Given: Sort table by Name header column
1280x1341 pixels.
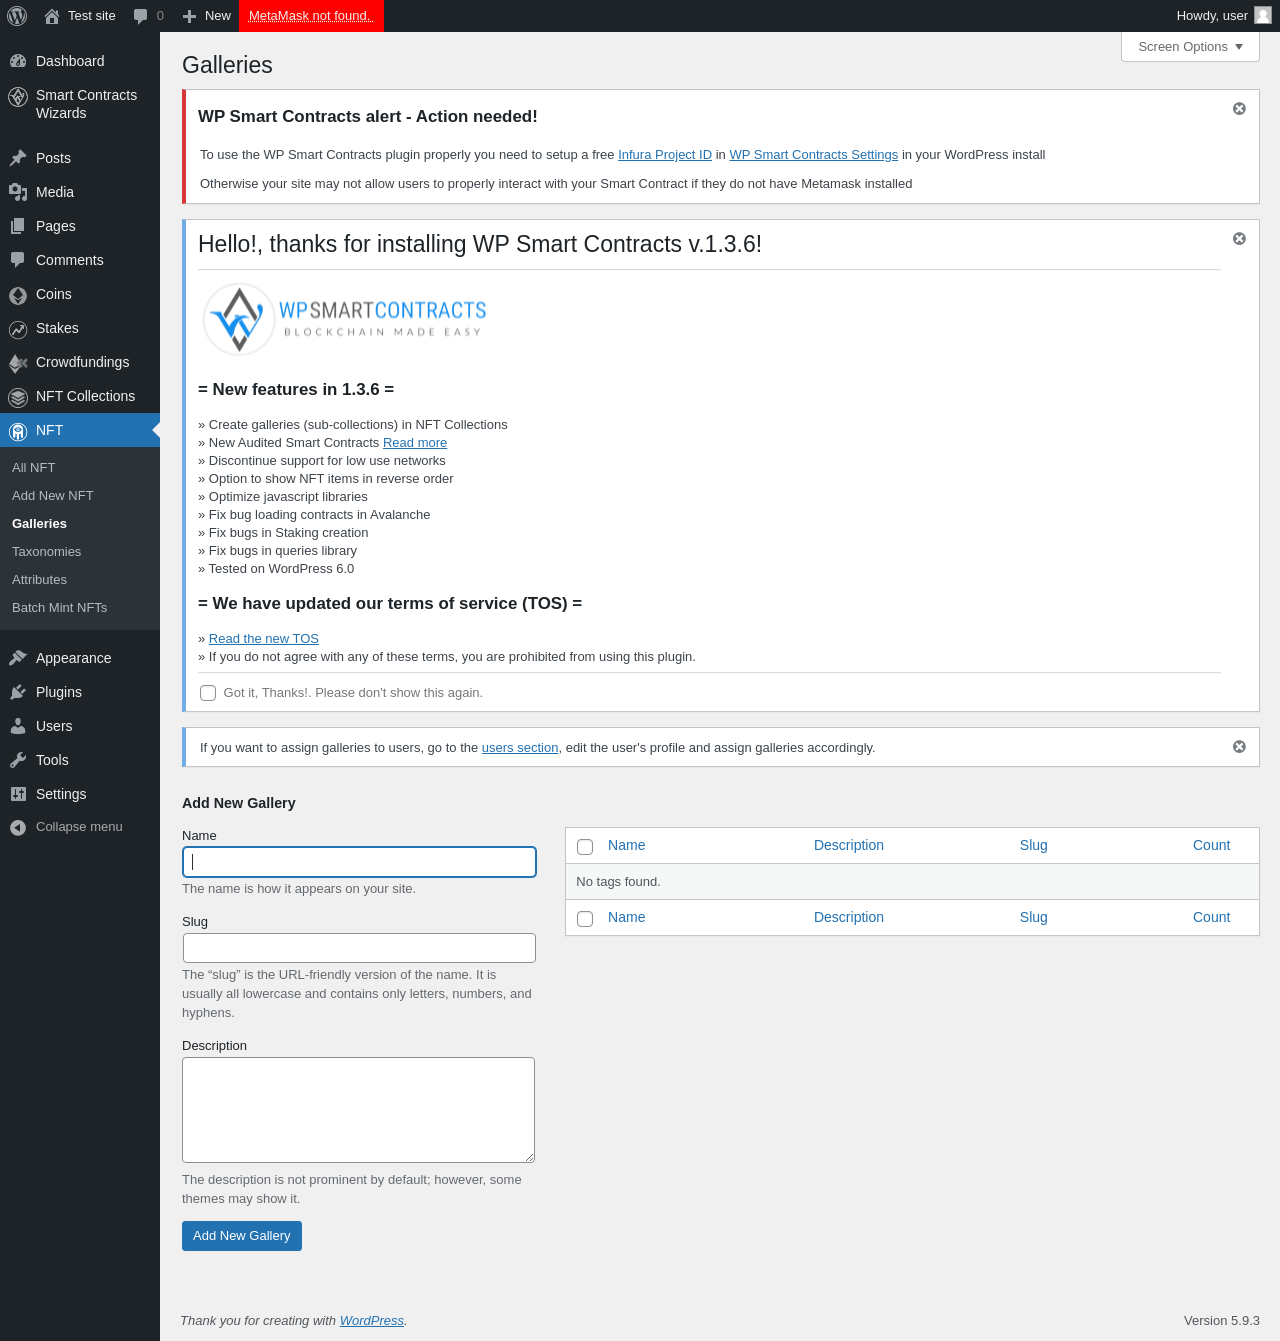Looking at the screenshot, I should pyautogui.click(x=627, y=845).
